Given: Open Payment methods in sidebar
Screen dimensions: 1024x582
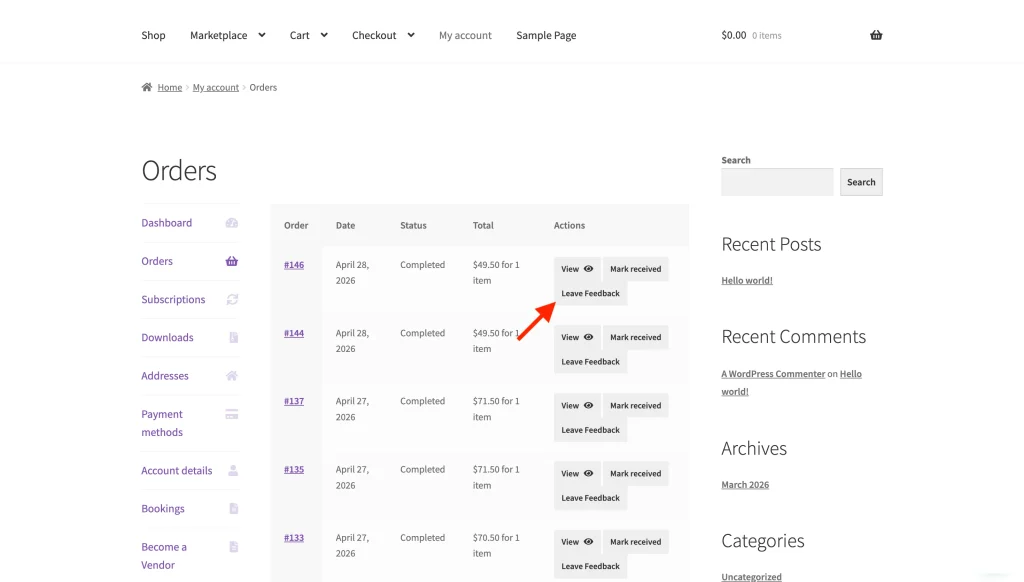Looking at the screenshot, I should pos(162,423).
